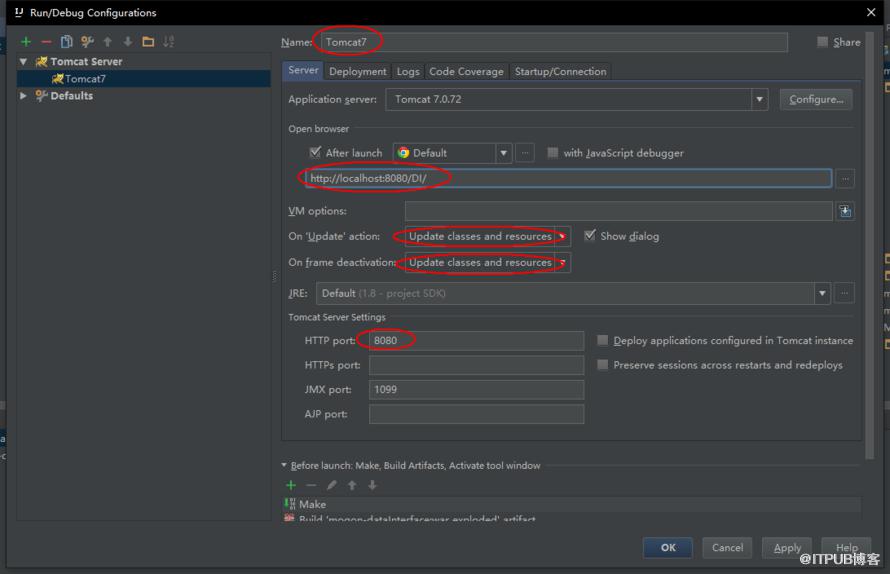Image resolution: width=890 pixels, height=574 pixels.
Task: Click the Cancel button
Action: pos(727,548)
